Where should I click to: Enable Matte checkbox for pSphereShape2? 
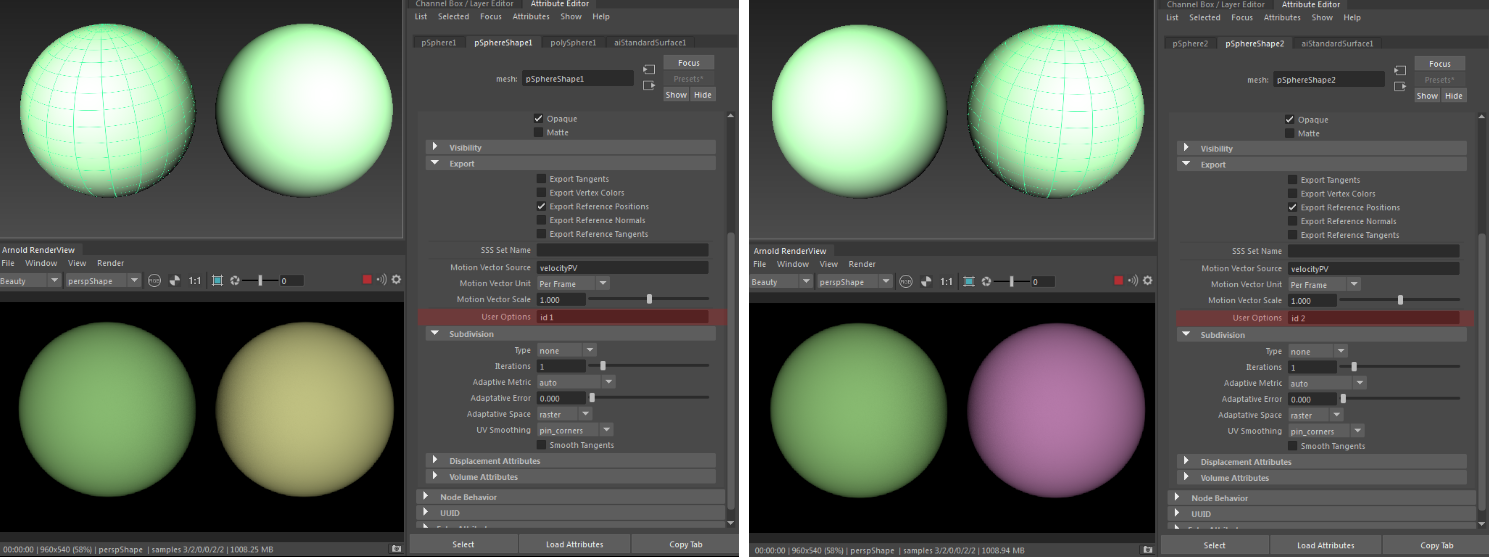pyautogui.click(x=1290, y=133)
